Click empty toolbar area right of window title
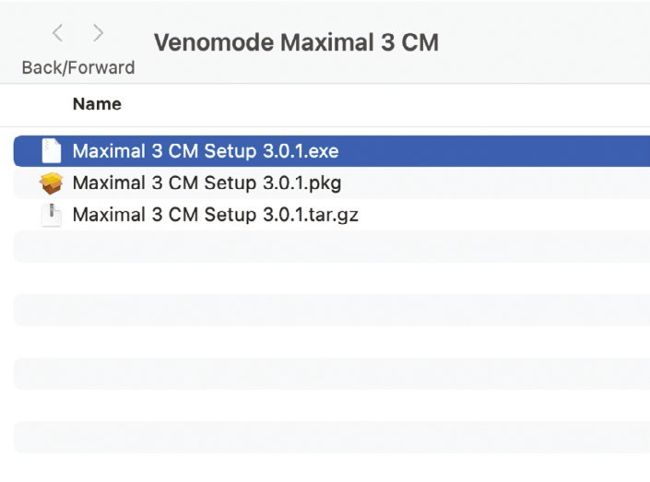The image size is (650, 482). pos(550,43)
